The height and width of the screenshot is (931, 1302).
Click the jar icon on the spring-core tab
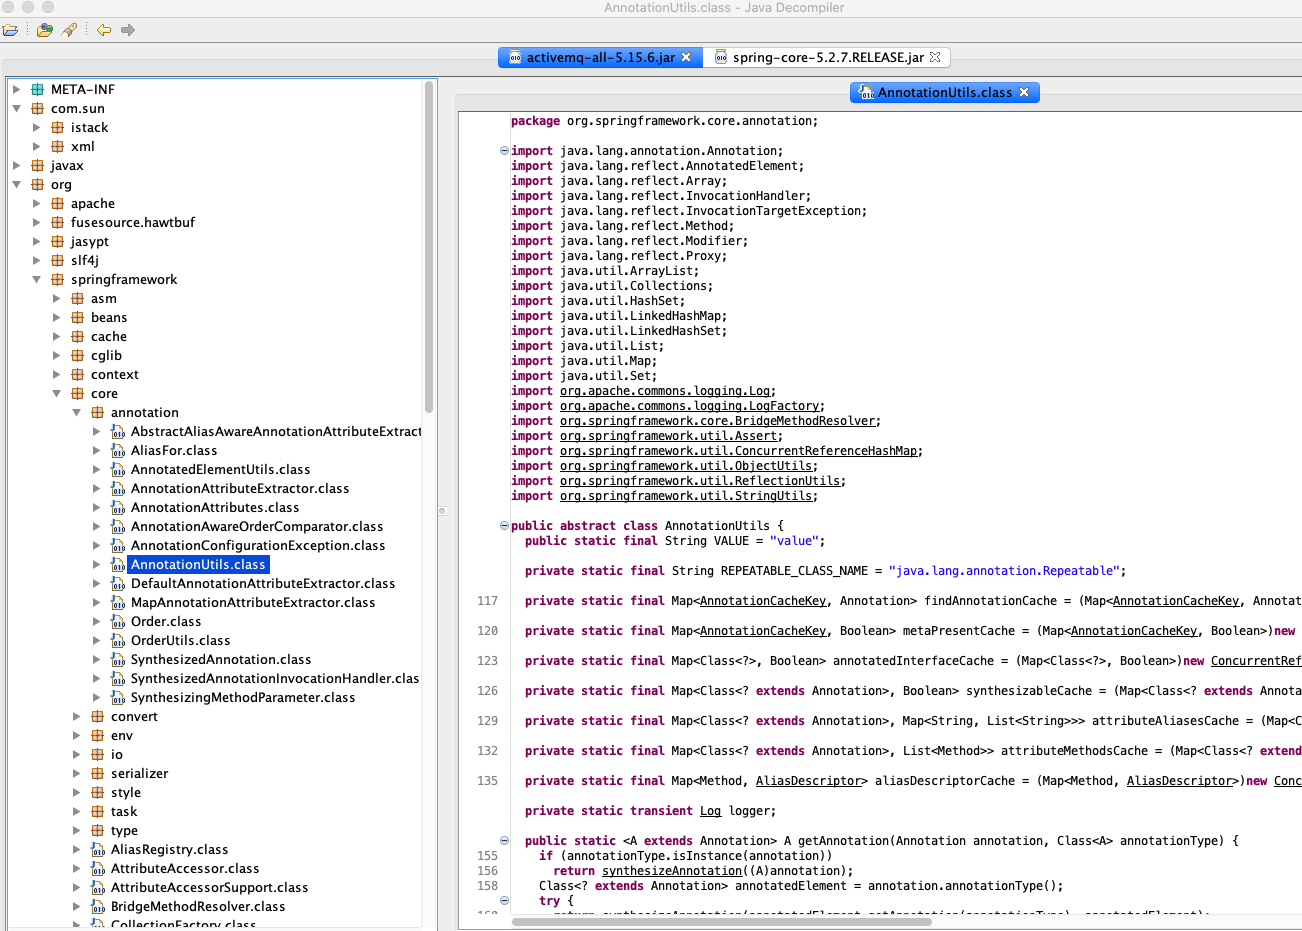pyautogui.click(x=721, y=57)
